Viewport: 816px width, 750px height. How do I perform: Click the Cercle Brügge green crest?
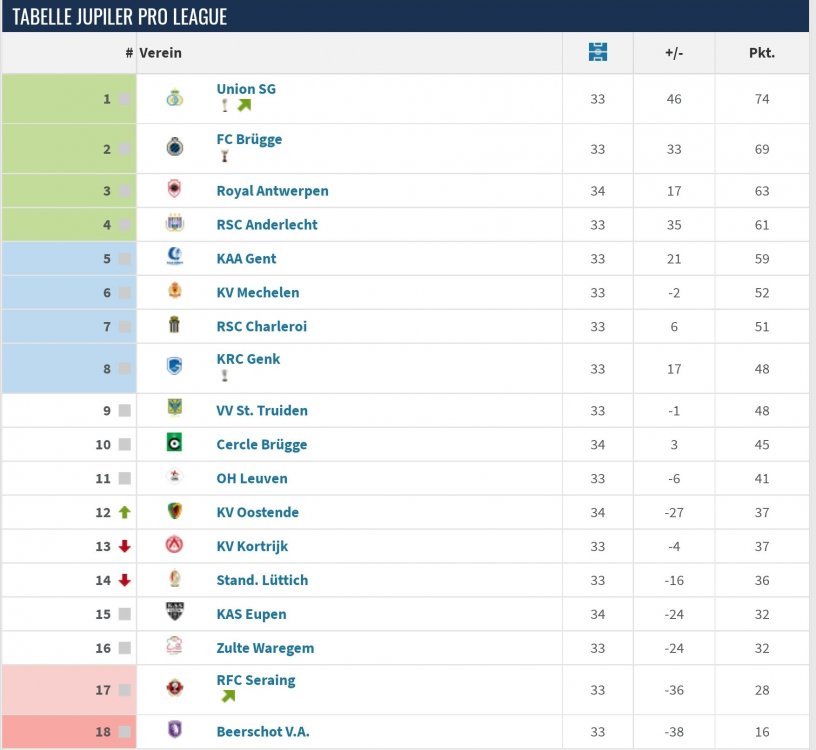(x=174, y=442)
